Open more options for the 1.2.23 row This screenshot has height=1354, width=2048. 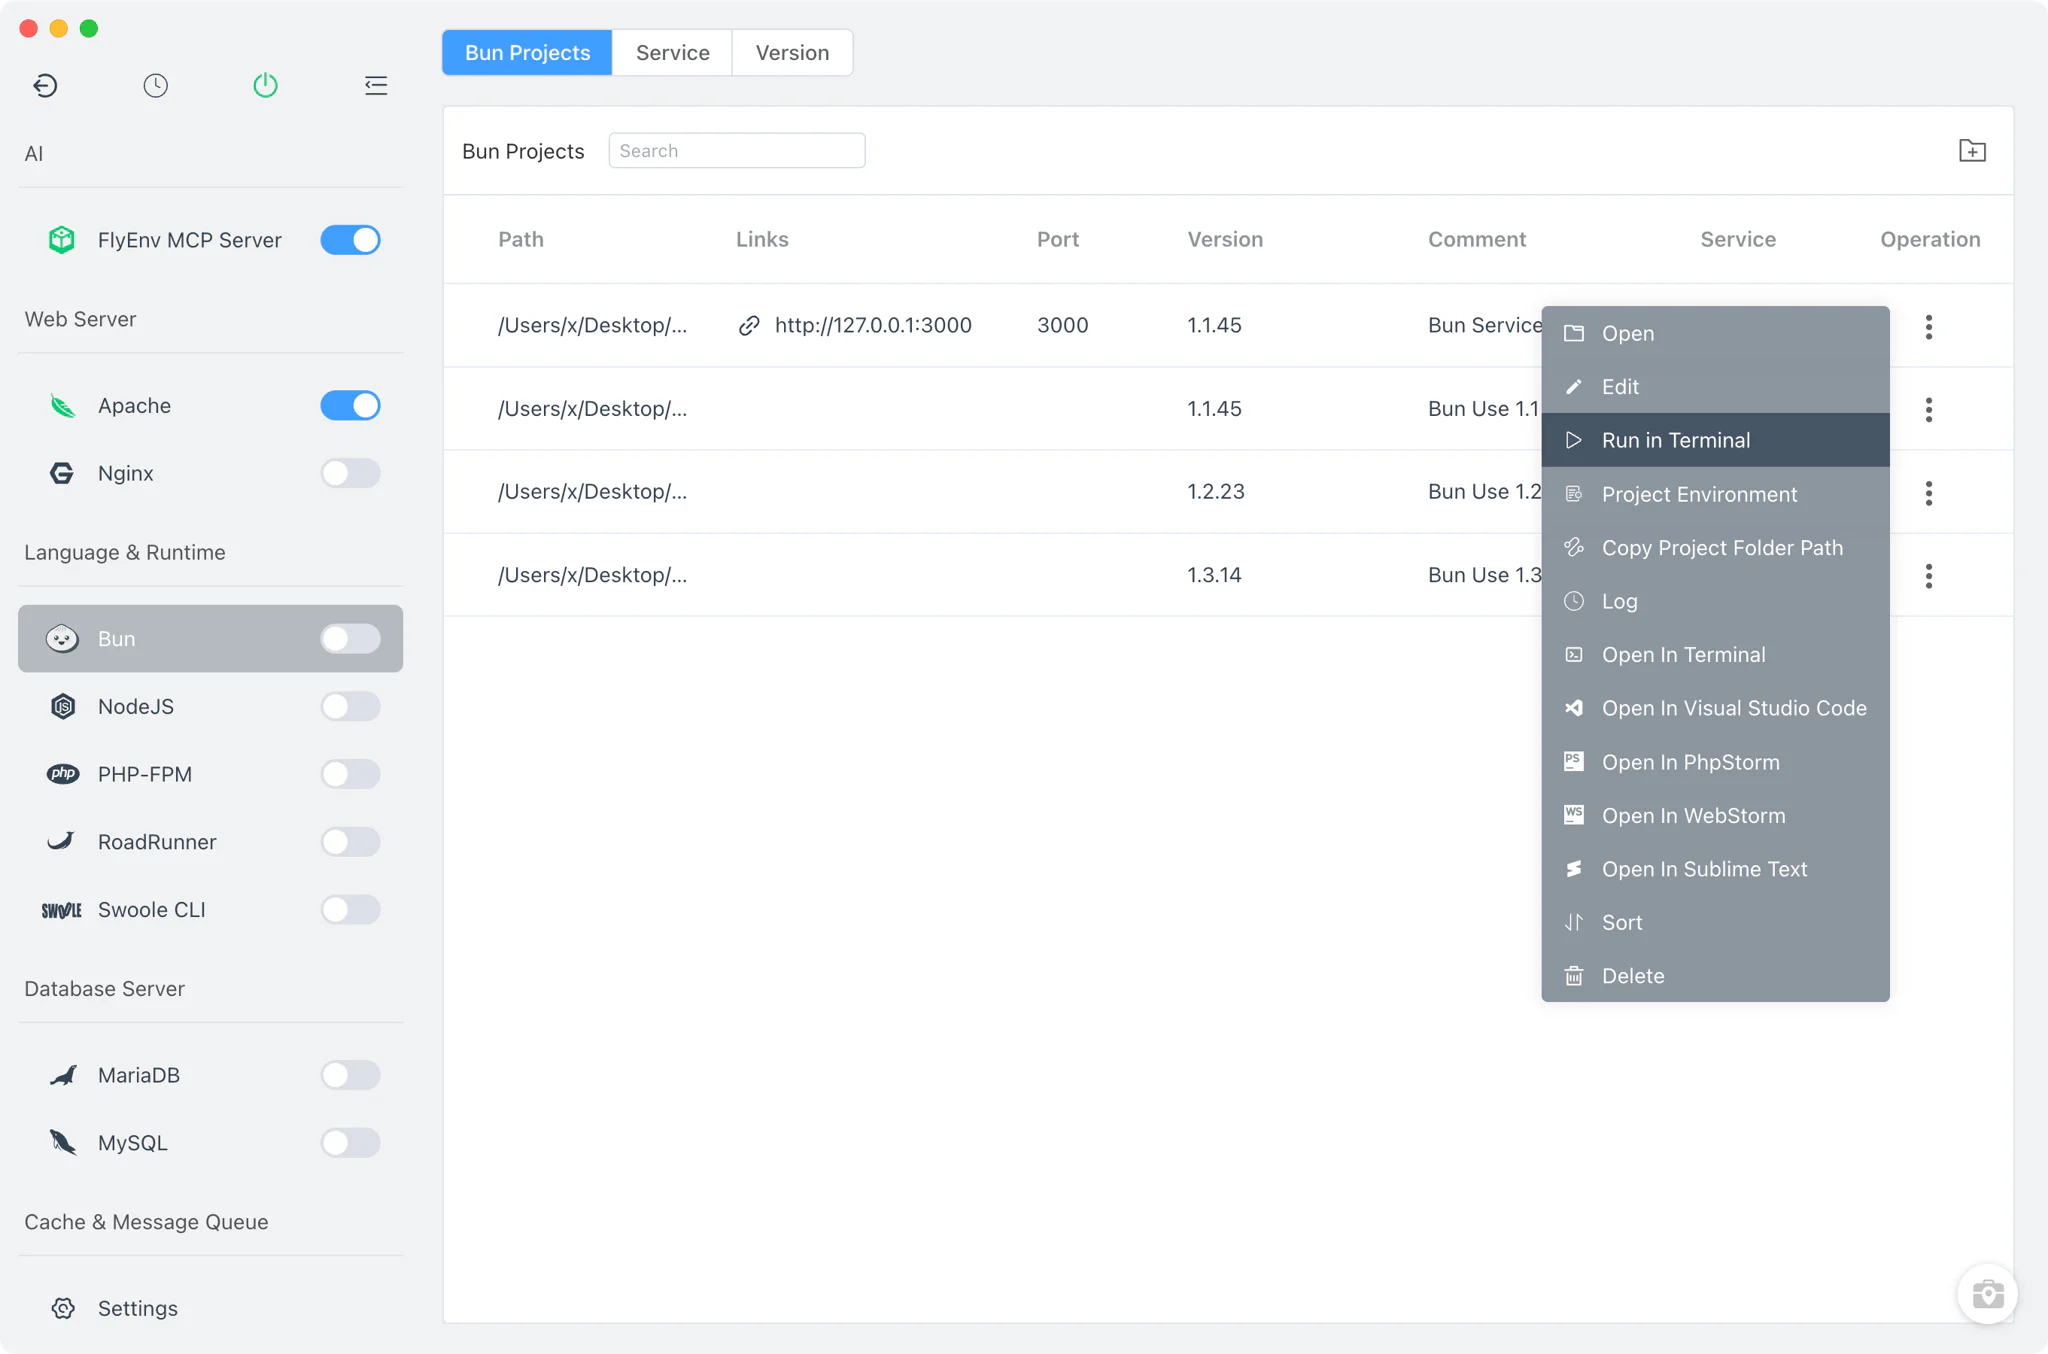pos(1929,493)
